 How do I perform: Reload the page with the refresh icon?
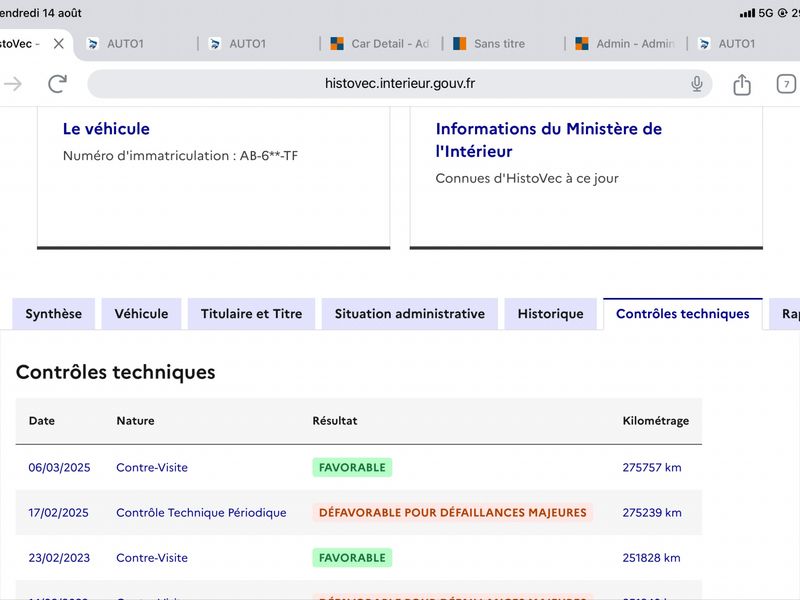[x=57, y=84]
